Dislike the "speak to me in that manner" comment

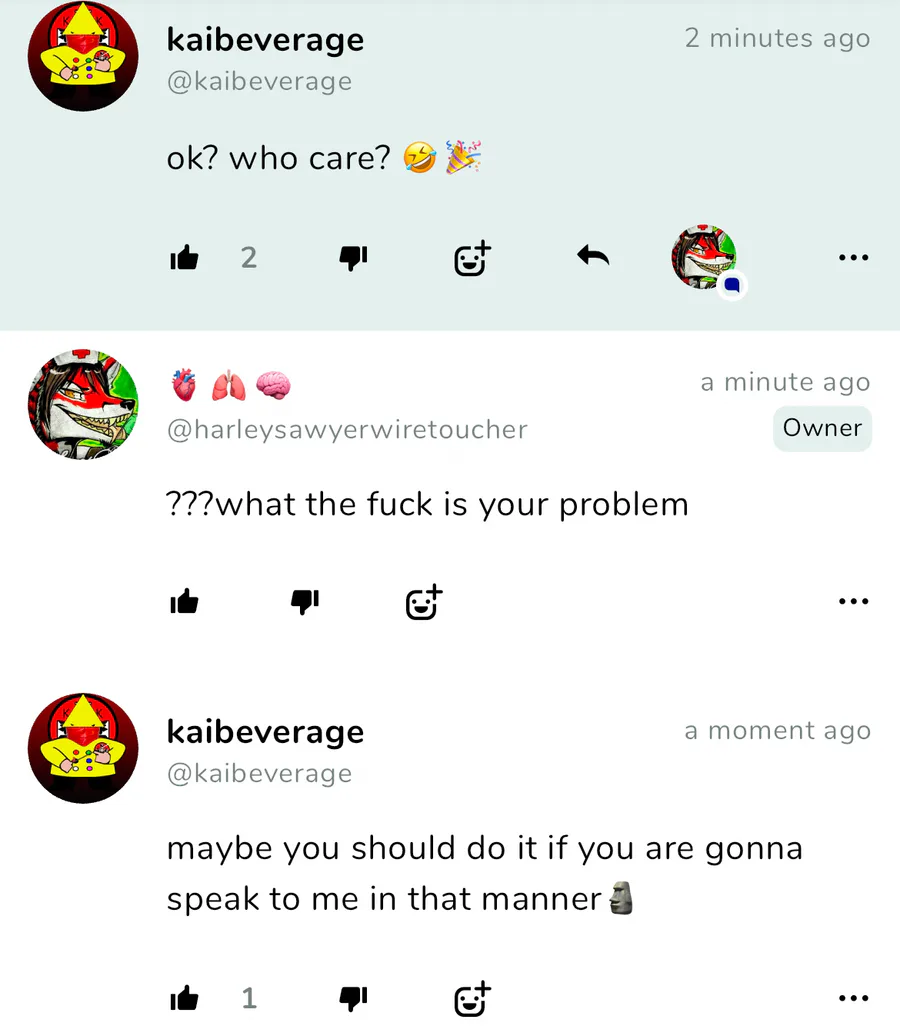pos(354,998)
